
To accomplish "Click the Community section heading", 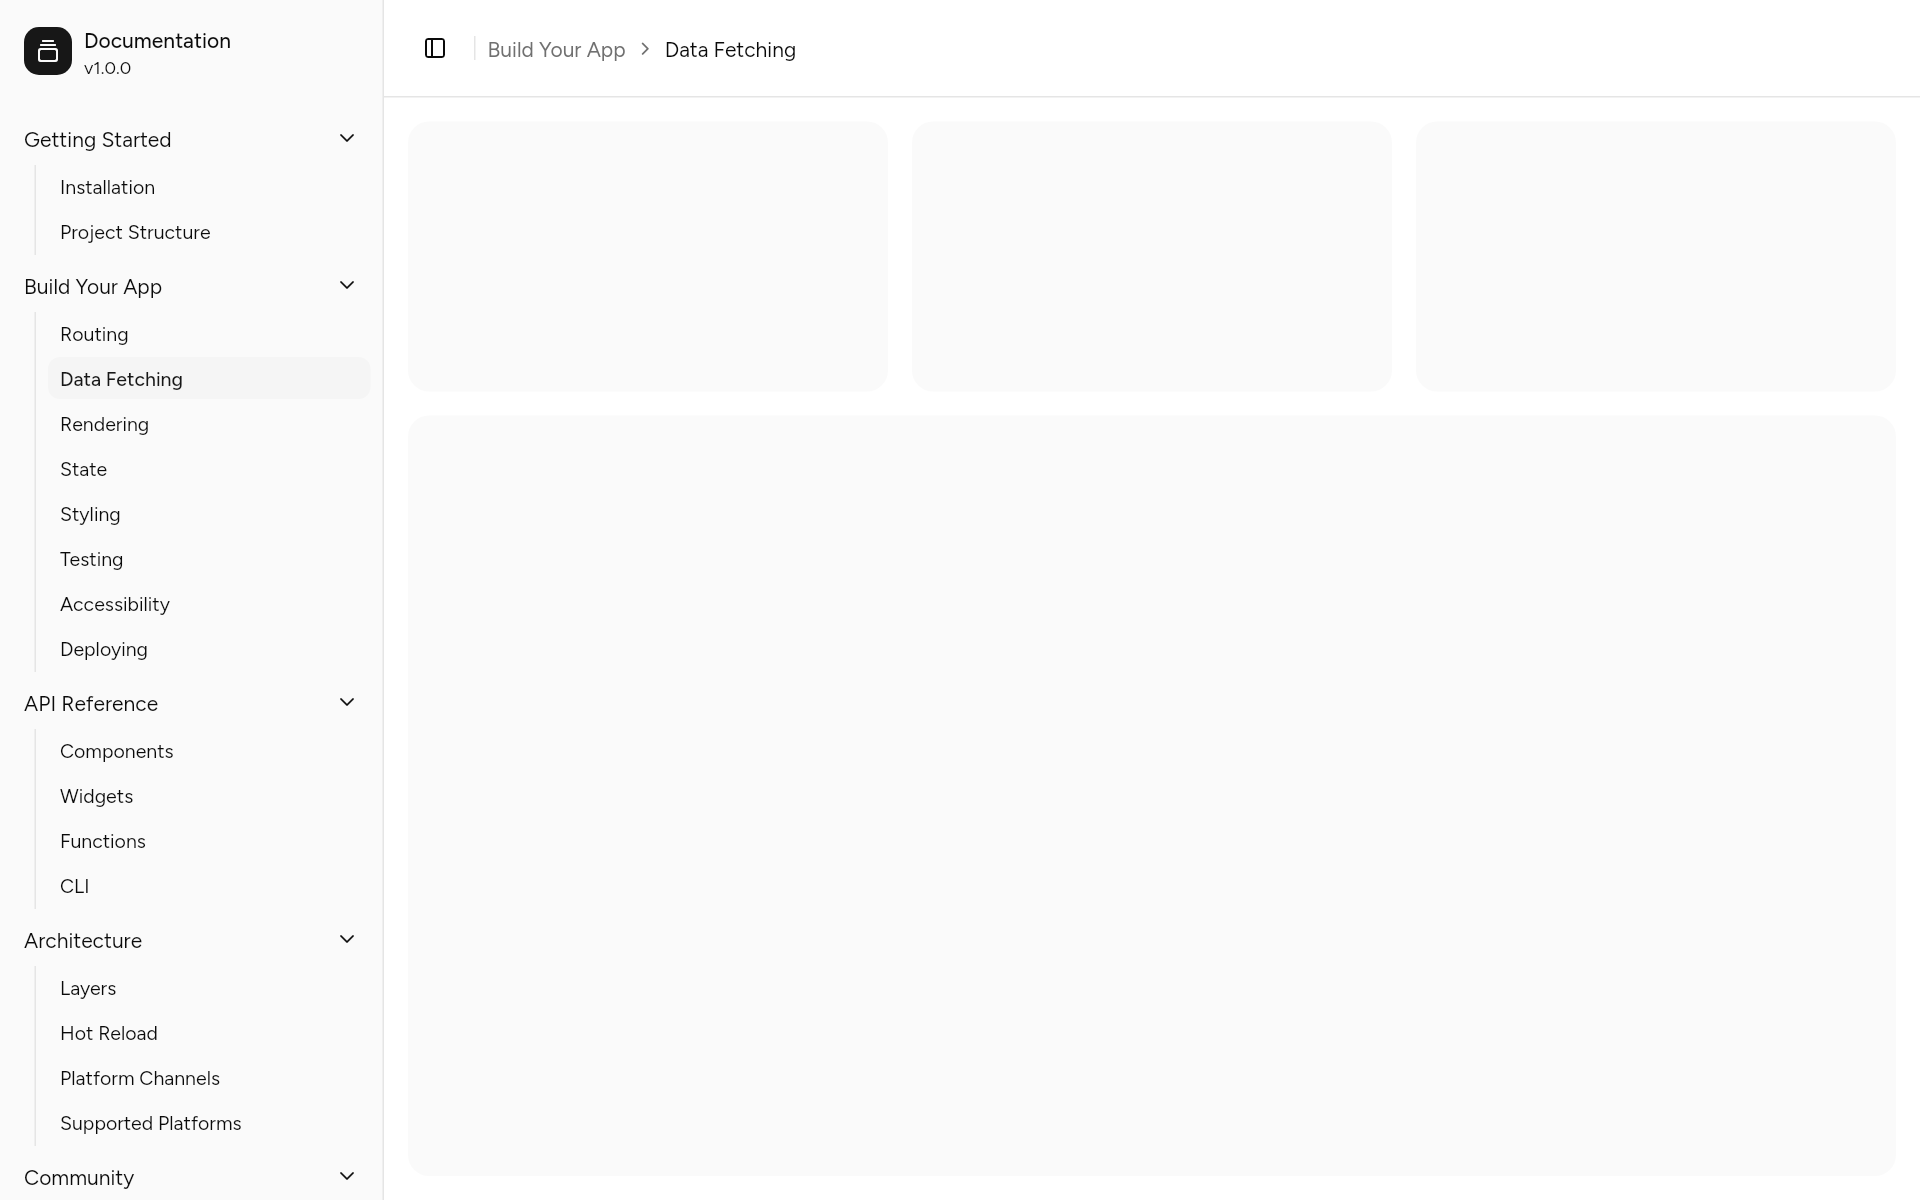I will (x=79, y=1178).
